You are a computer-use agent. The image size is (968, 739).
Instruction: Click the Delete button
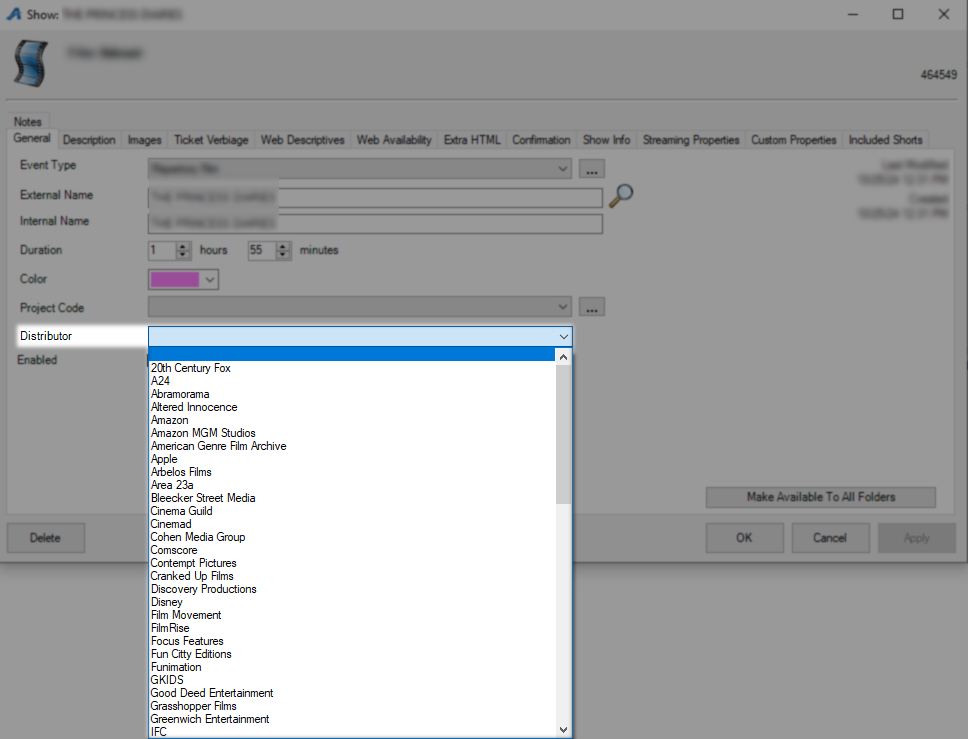point(46,538)
